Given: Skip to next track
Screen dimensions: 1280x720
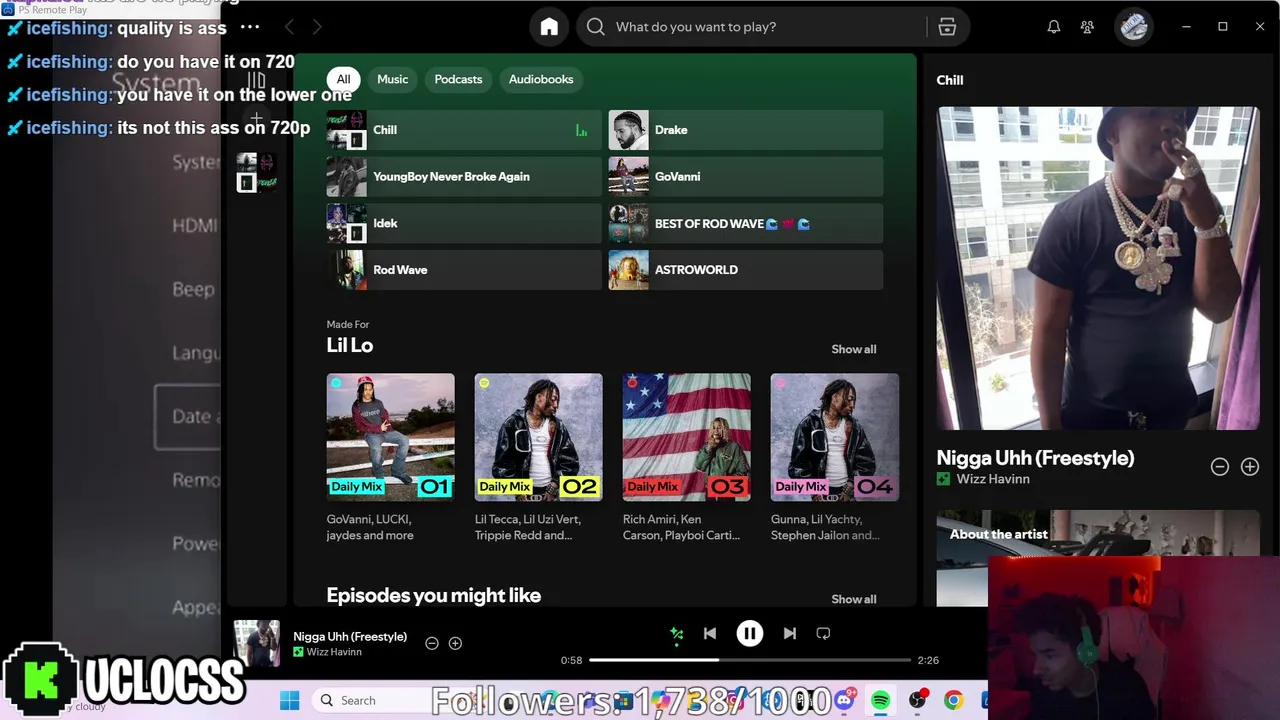Looking at the screenshot, I should tap(790, 633).
